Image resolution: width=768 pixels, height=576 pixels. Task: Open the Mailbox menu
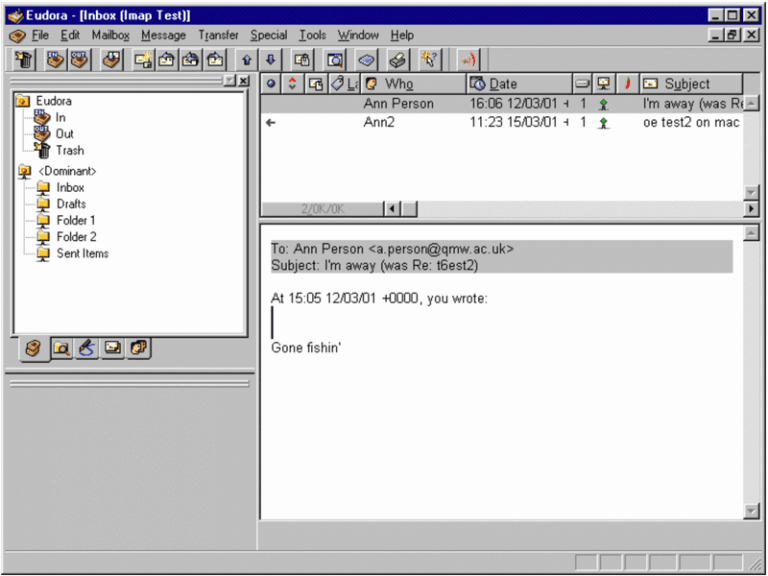click(x=111, y=35)
